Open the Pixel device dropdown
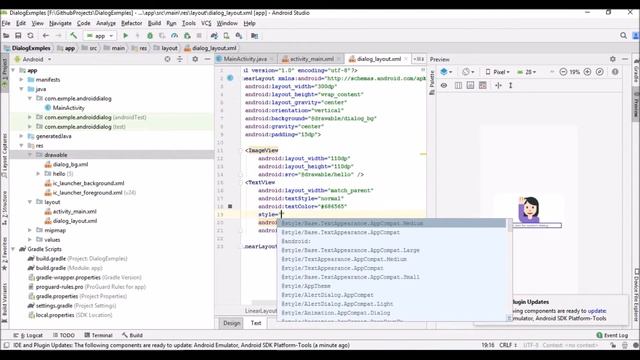The image size is (640, 360). (498, 72)
